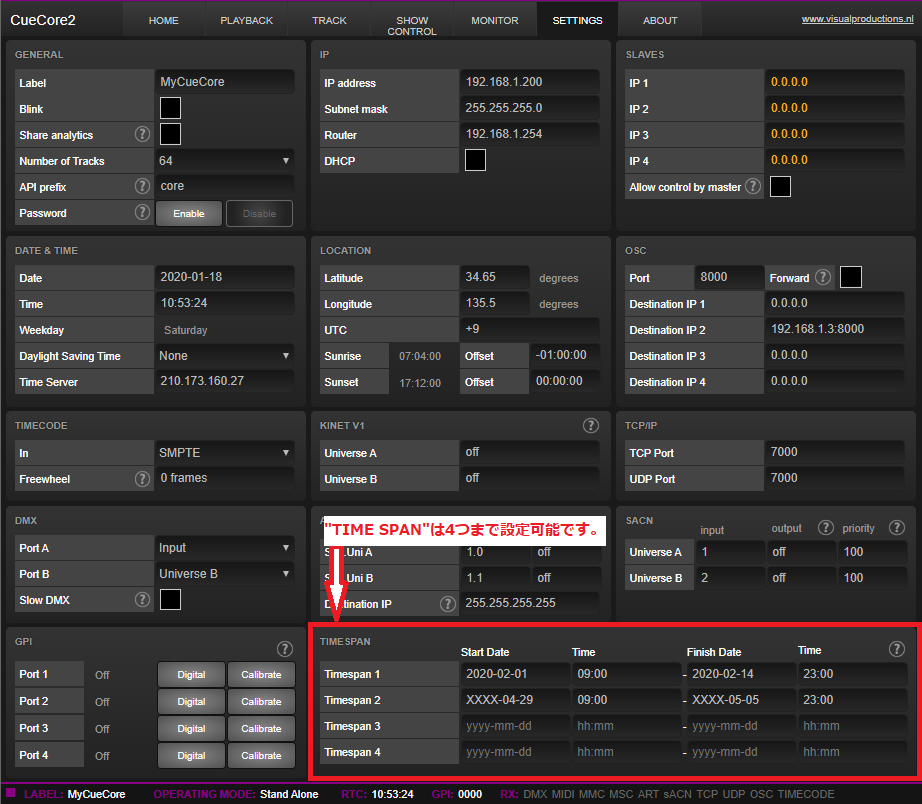Image resolution: width=922 pixels, height=804 pixels.
Task: Open the ABOUT tab
Action: point(660,21)
